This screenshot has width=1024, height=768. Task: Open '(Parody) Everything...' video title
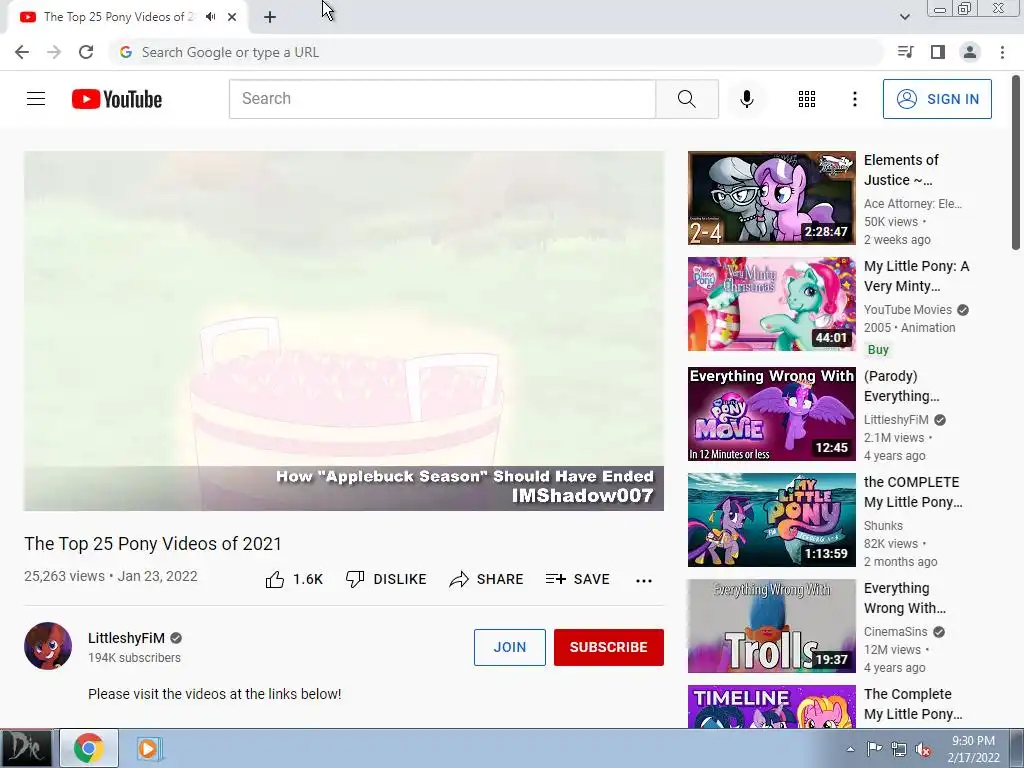point(901,386)
